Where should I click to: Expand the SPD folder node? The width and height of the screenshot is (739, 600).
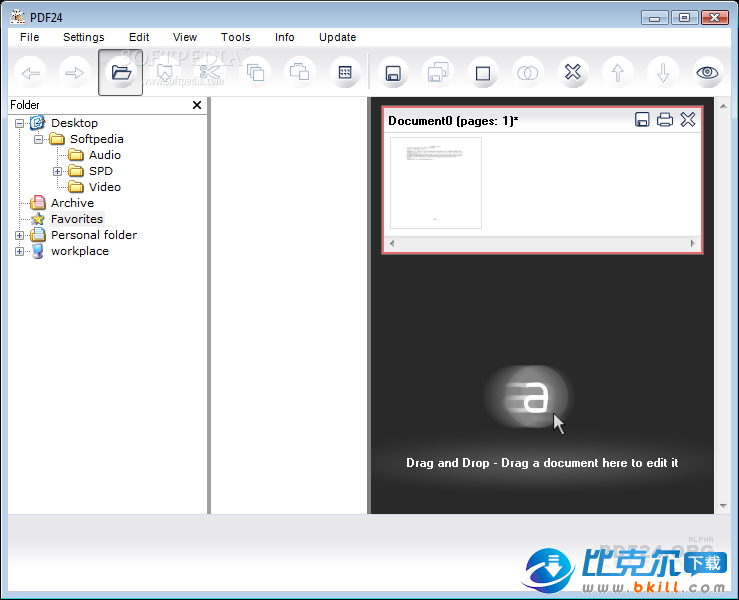(x=58, y=171)
